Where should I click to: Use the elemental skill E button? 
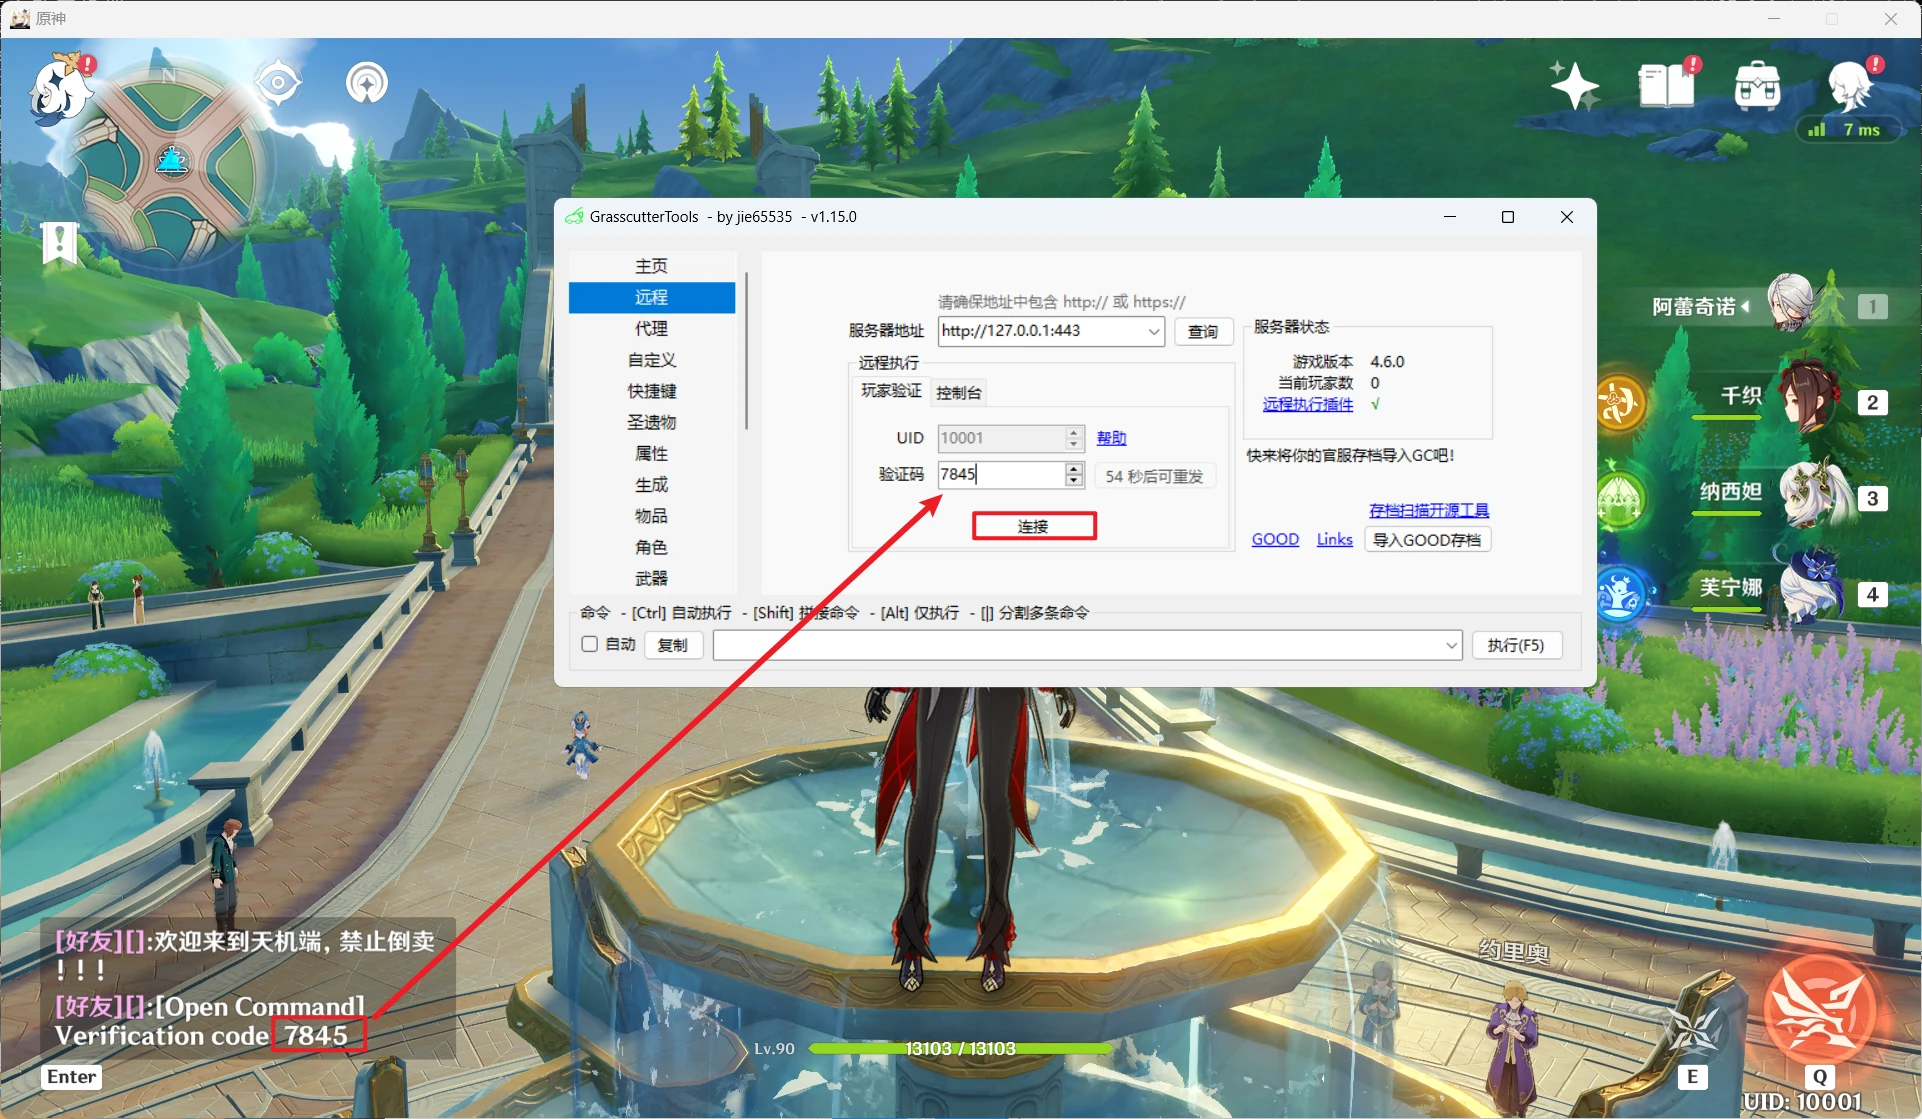1692,1033
